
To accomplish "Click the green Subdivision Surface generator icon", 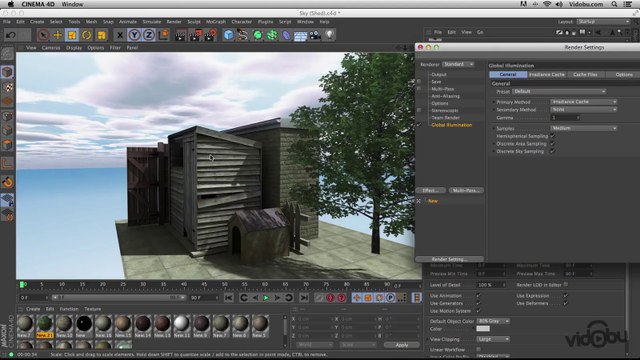I will (x=258, y=36).
